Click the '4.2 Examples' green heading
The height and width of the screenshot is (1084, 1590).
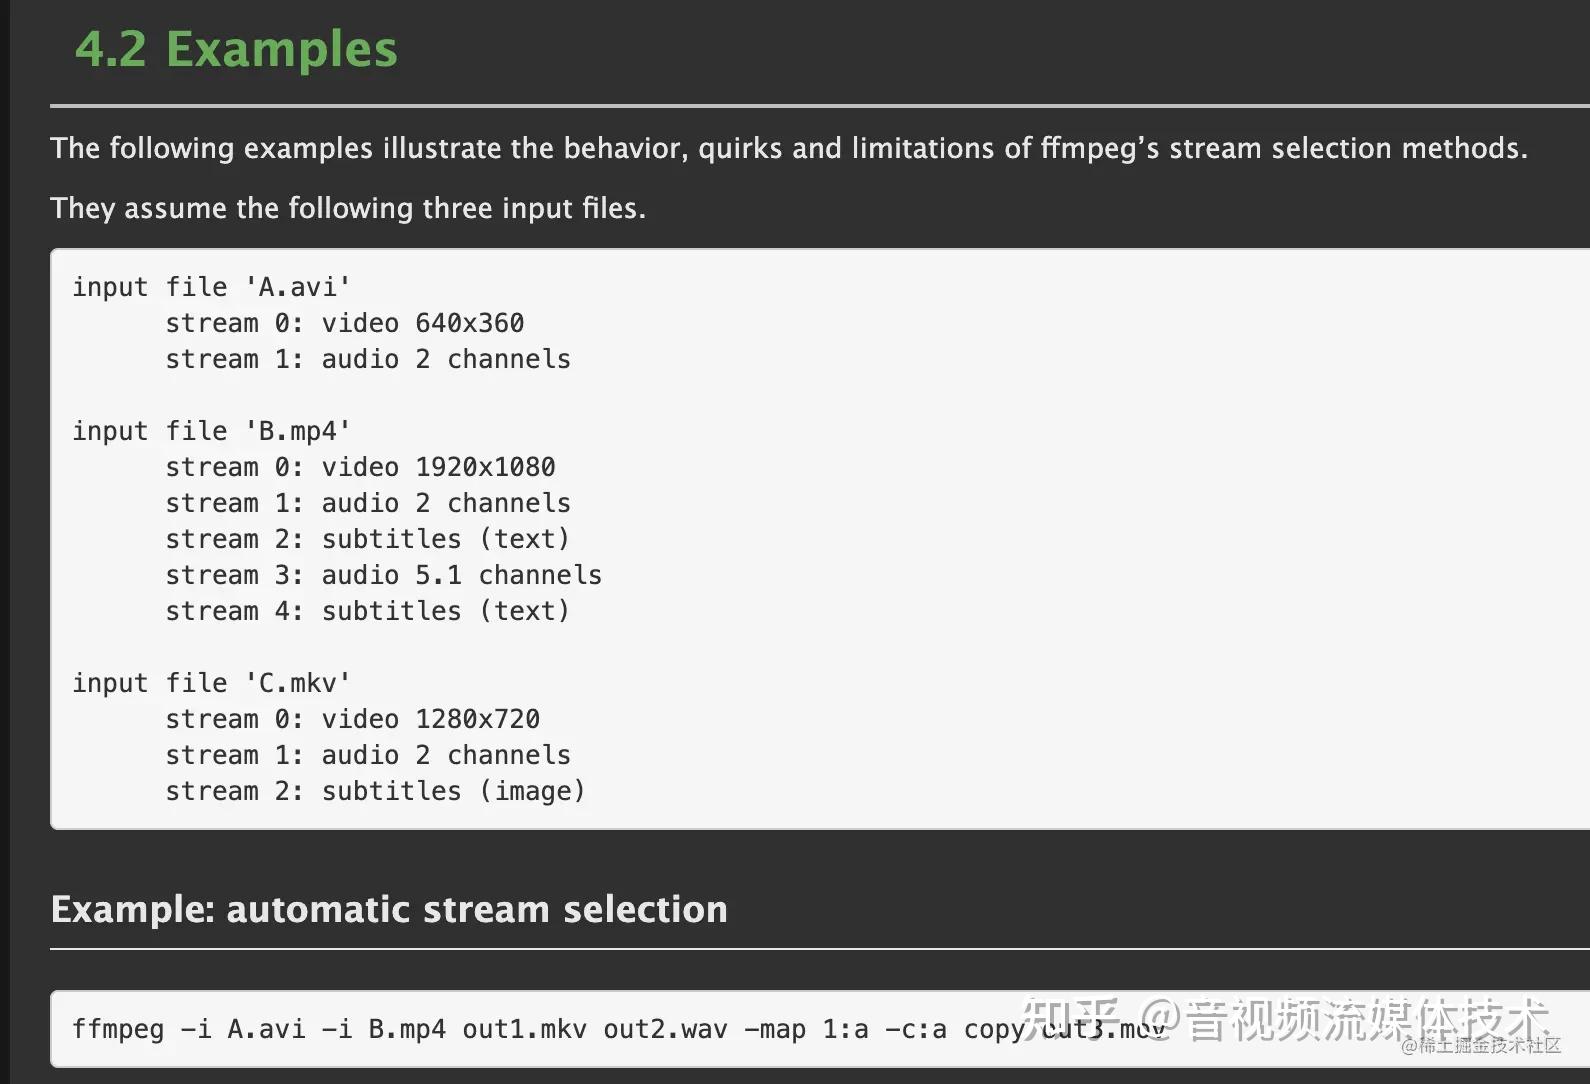(236, 50)
